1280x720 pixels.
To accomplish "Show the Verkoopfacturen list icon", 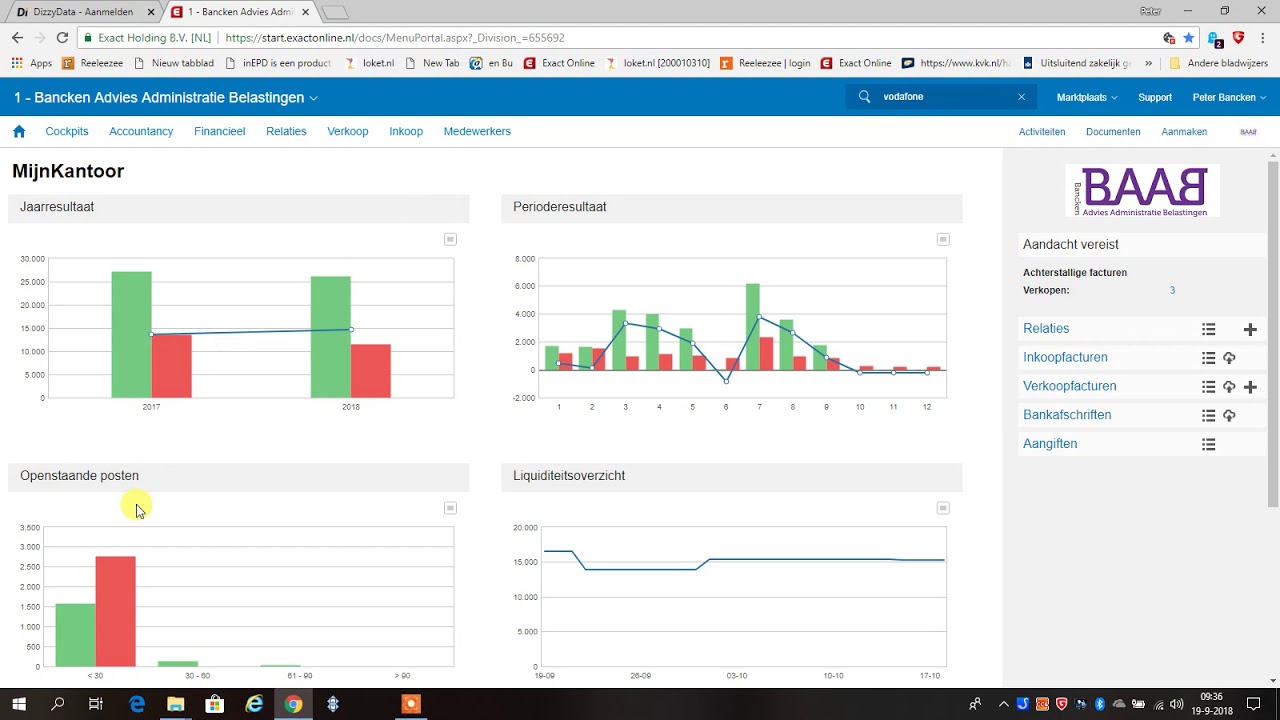I will (x=1209, y=387).
